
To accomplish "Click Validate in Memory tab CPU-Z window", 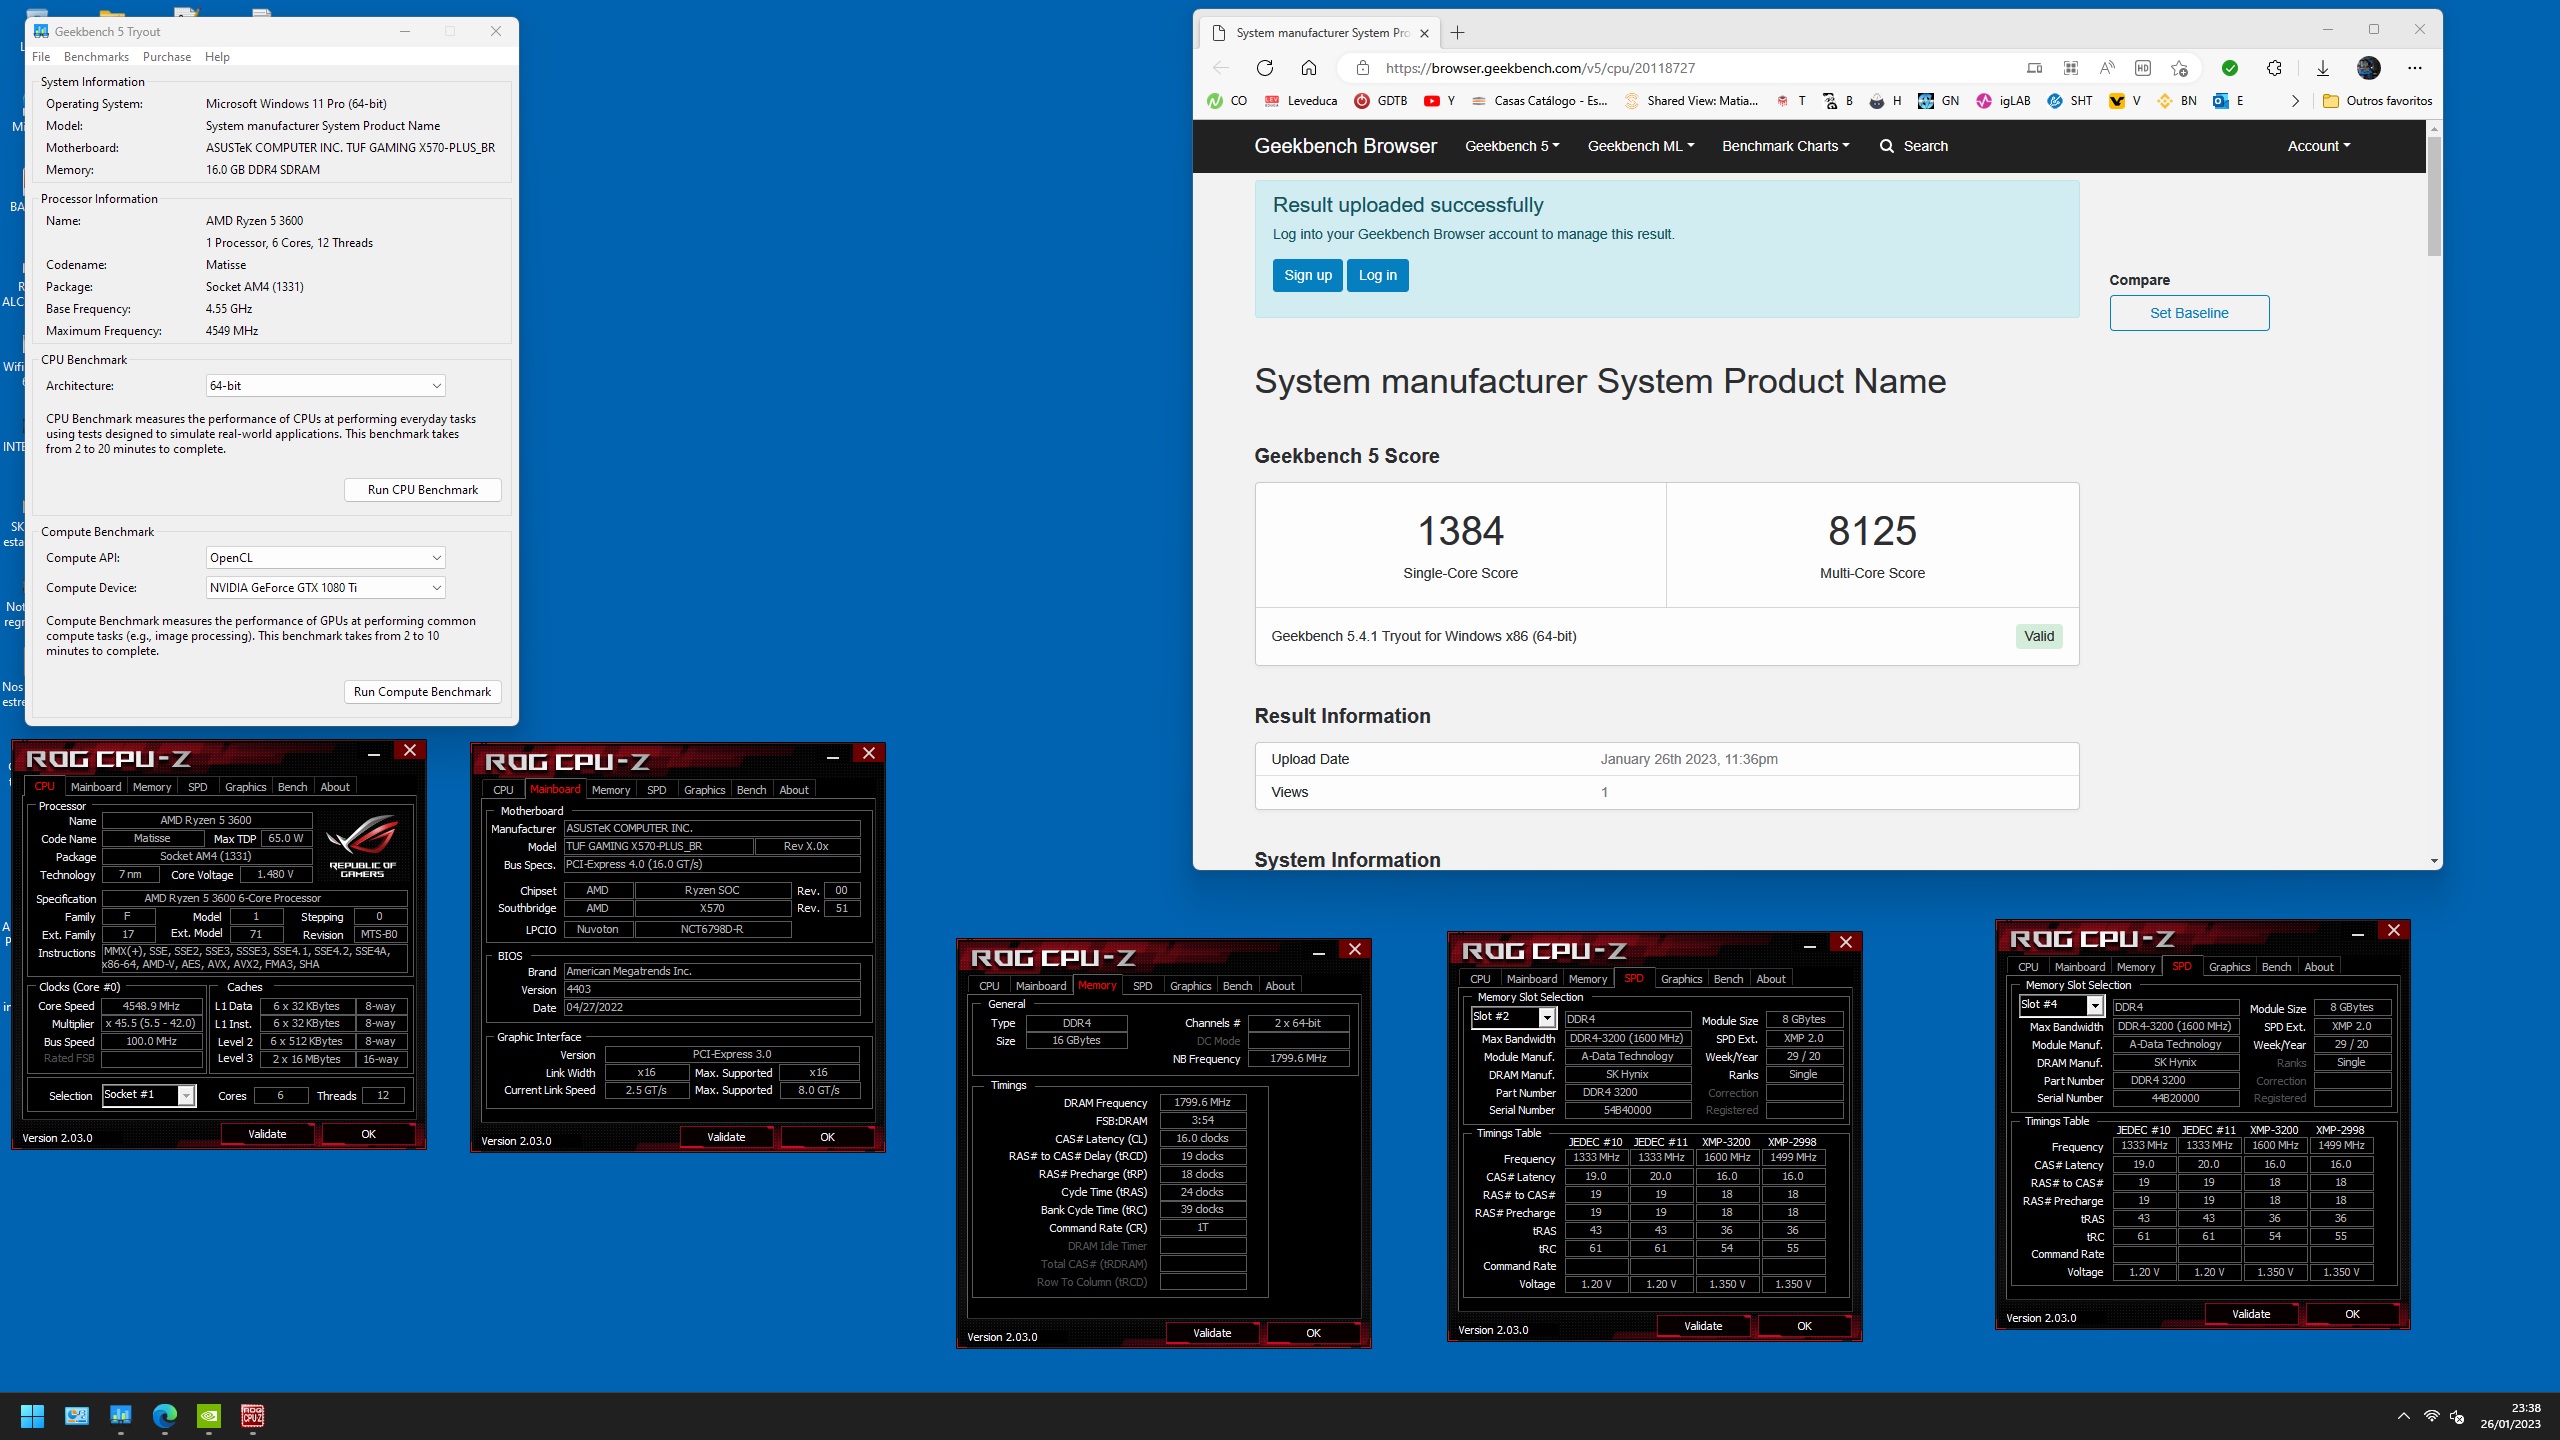I will tap(1212, 1333).
